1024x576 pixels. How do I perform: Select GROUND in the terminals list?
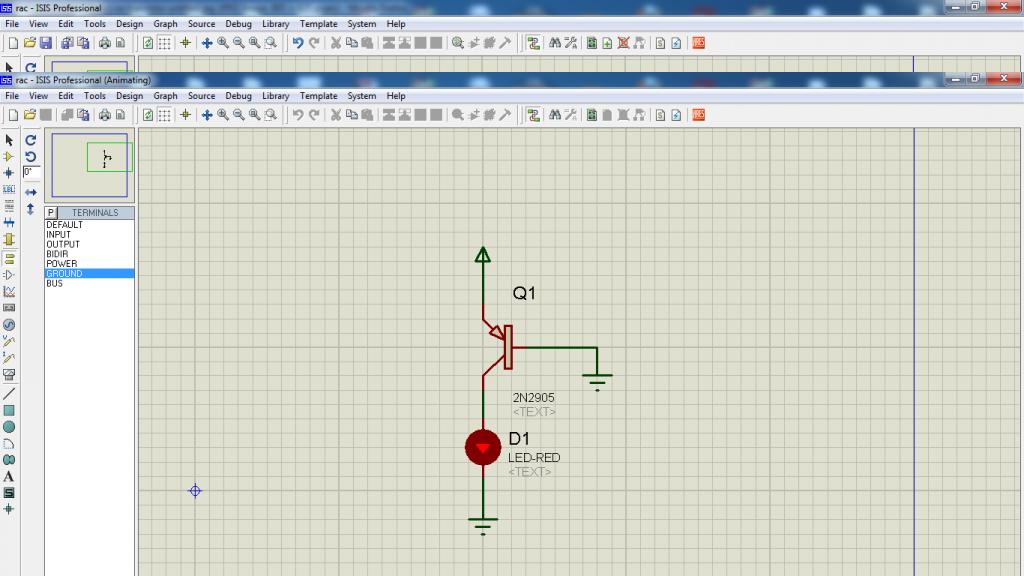click(89, 274)
